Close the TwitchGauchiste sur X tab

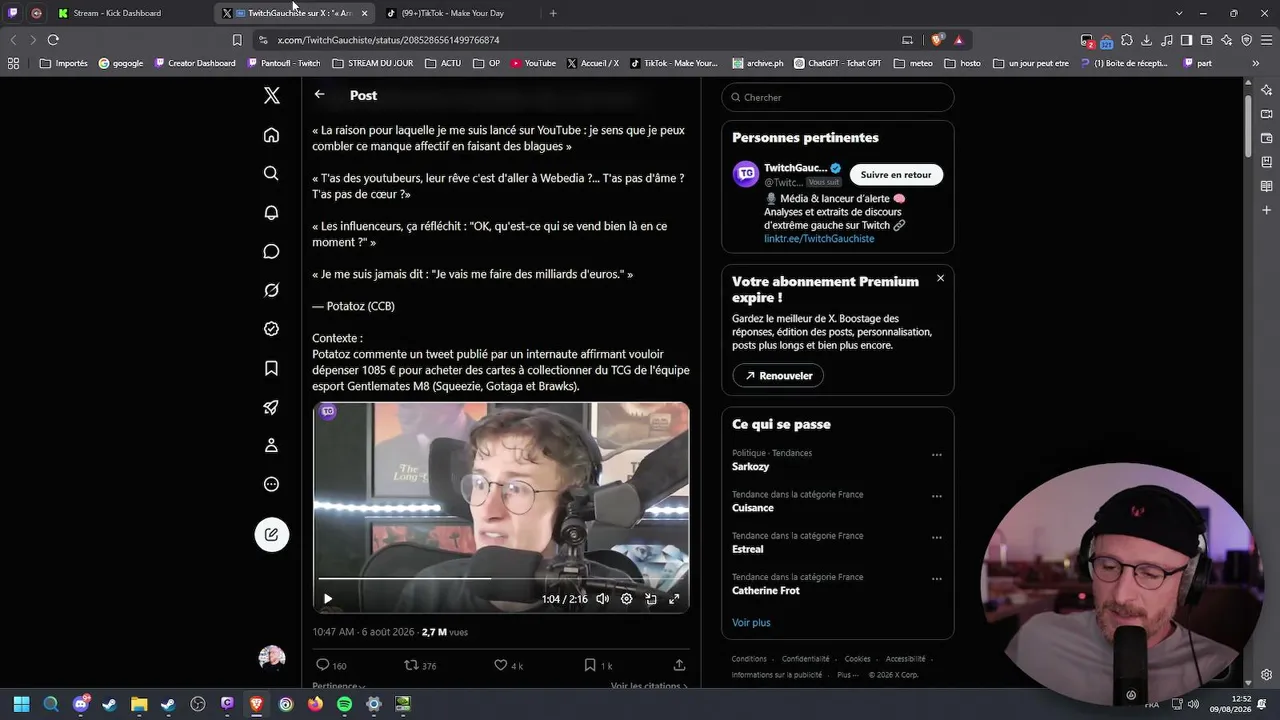(364, 13)
